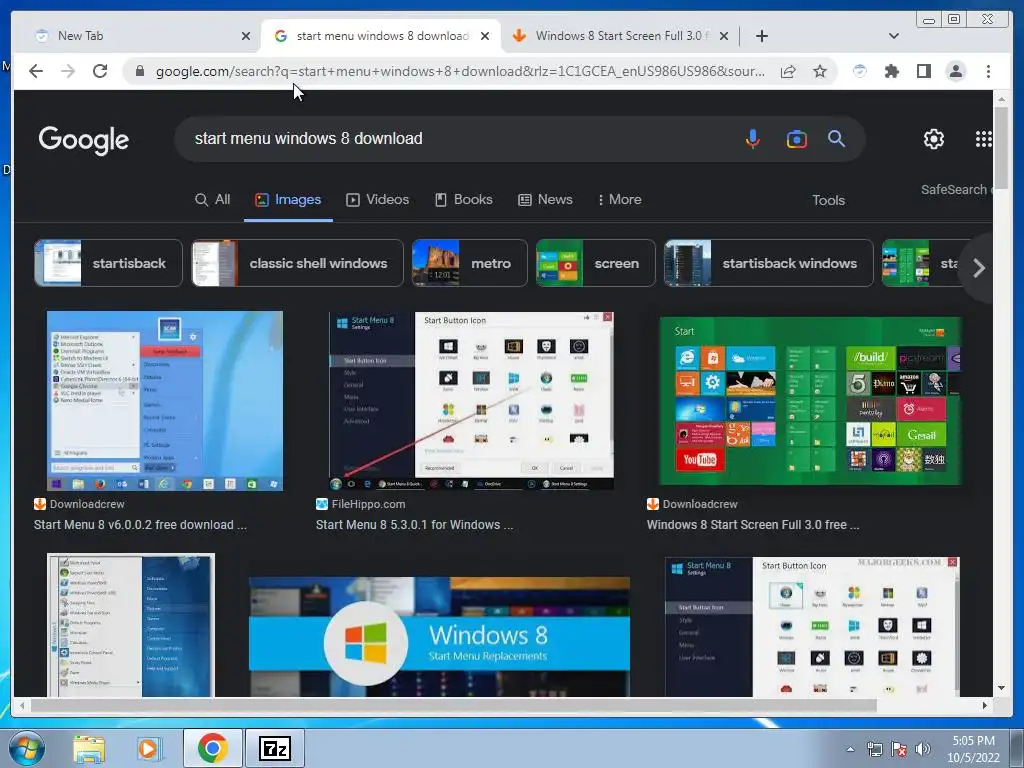Open Start Menu 8 v6.0.0.2 free download link
Screen dimensions: 1024x768
point(140,525)
